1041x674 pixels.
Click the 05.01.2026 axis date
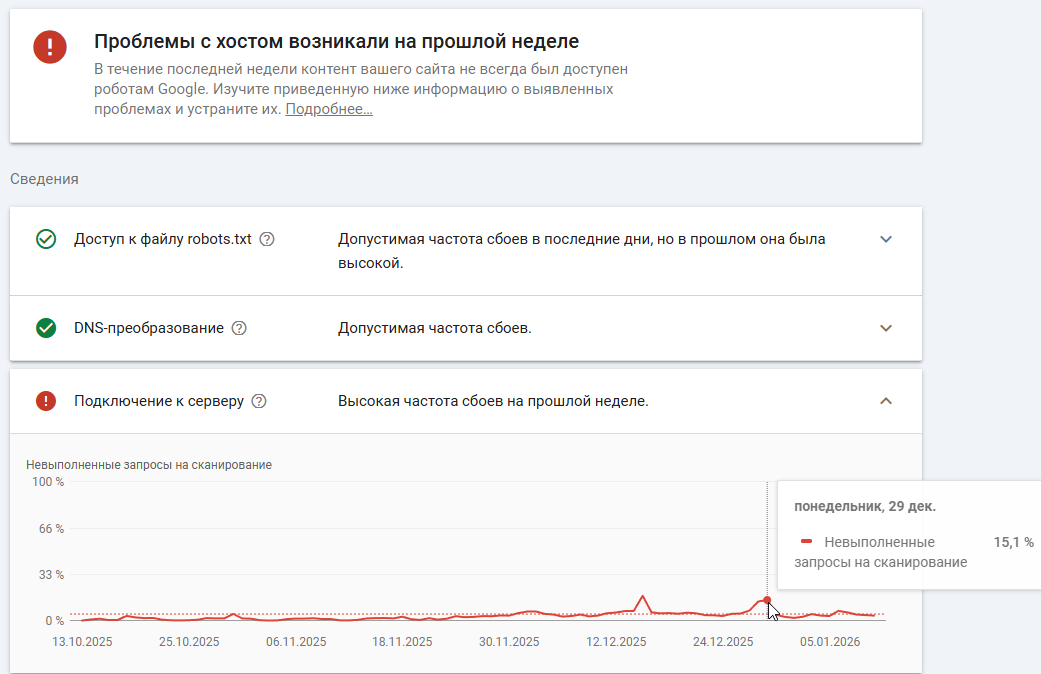(x=830, y=642)
